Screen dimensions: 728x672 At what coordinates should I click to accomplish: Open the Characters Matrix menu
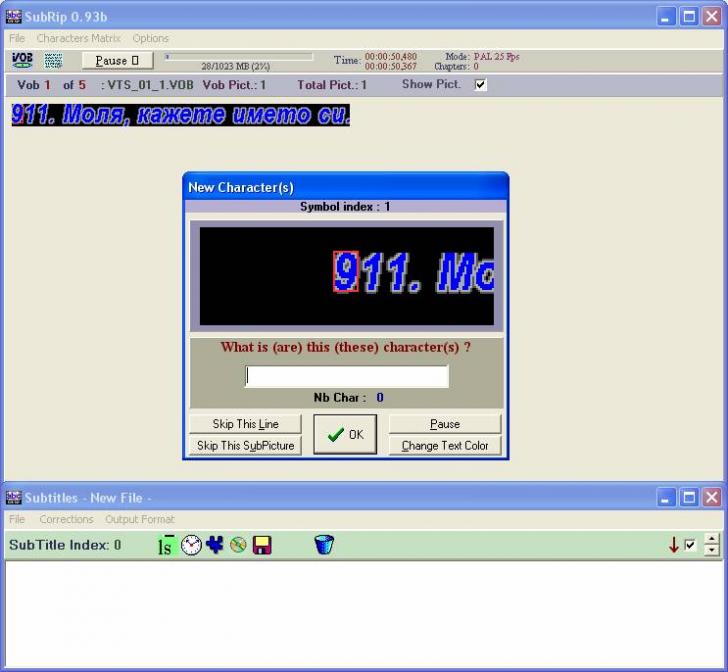[78, 38]
